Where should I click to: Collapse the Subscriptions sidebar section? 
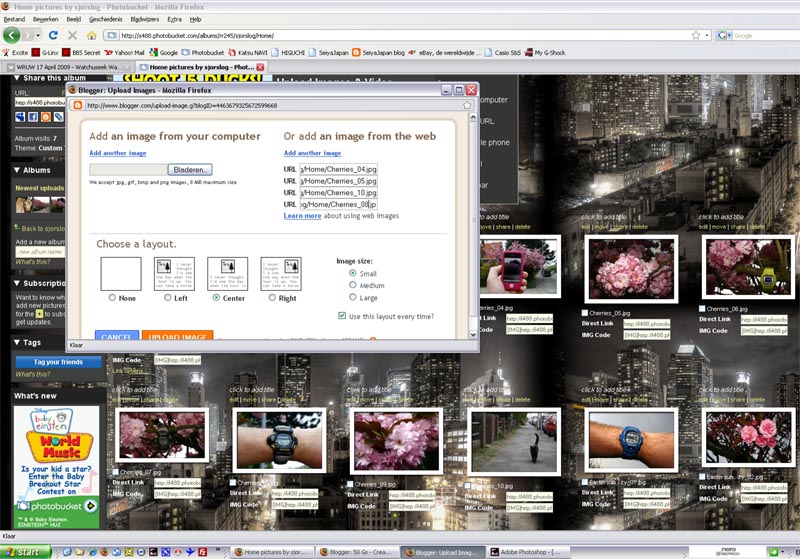click(17, 283)
